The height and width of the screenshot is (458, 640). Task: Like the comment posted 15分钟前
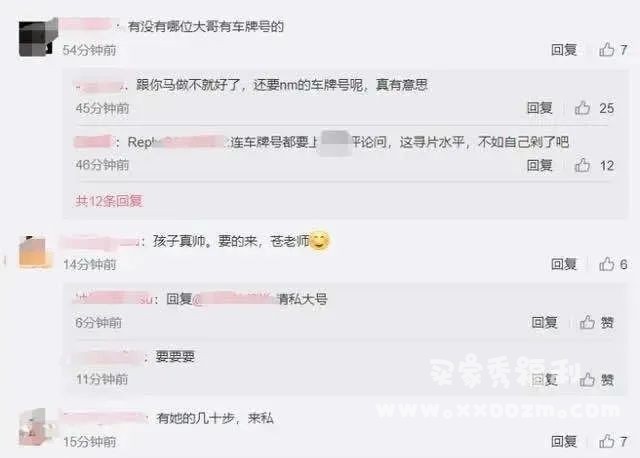[607, 441]
